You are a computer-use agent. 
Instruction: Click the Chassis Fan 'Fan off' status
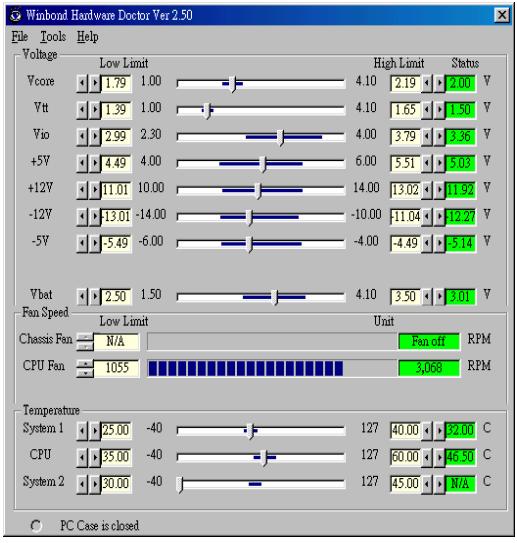429,341
